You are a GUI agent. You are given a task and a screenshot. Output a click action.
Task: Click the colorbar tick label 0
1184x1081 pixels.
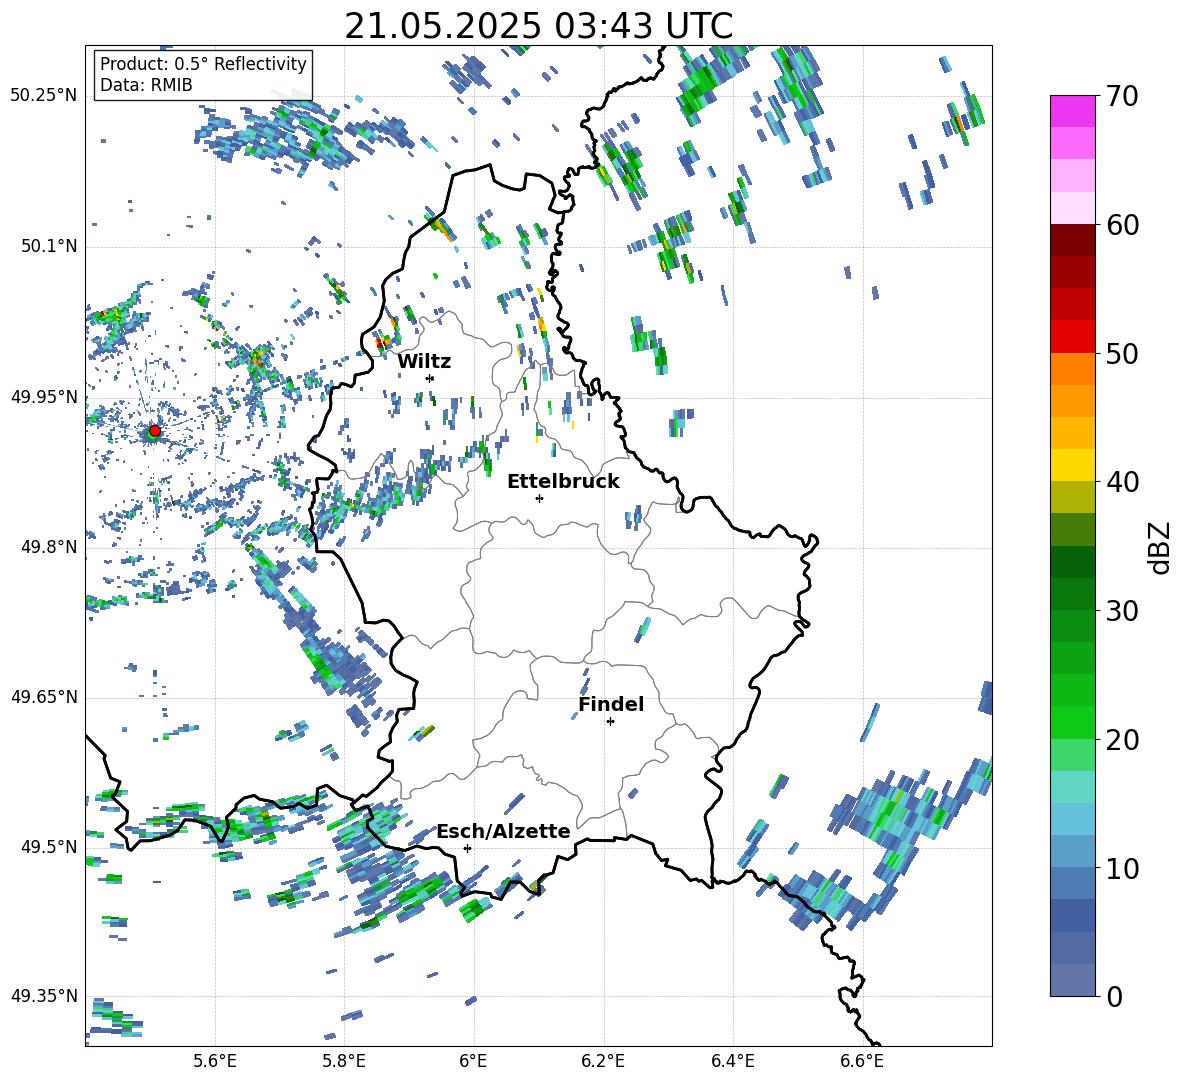click(1114, 996)
